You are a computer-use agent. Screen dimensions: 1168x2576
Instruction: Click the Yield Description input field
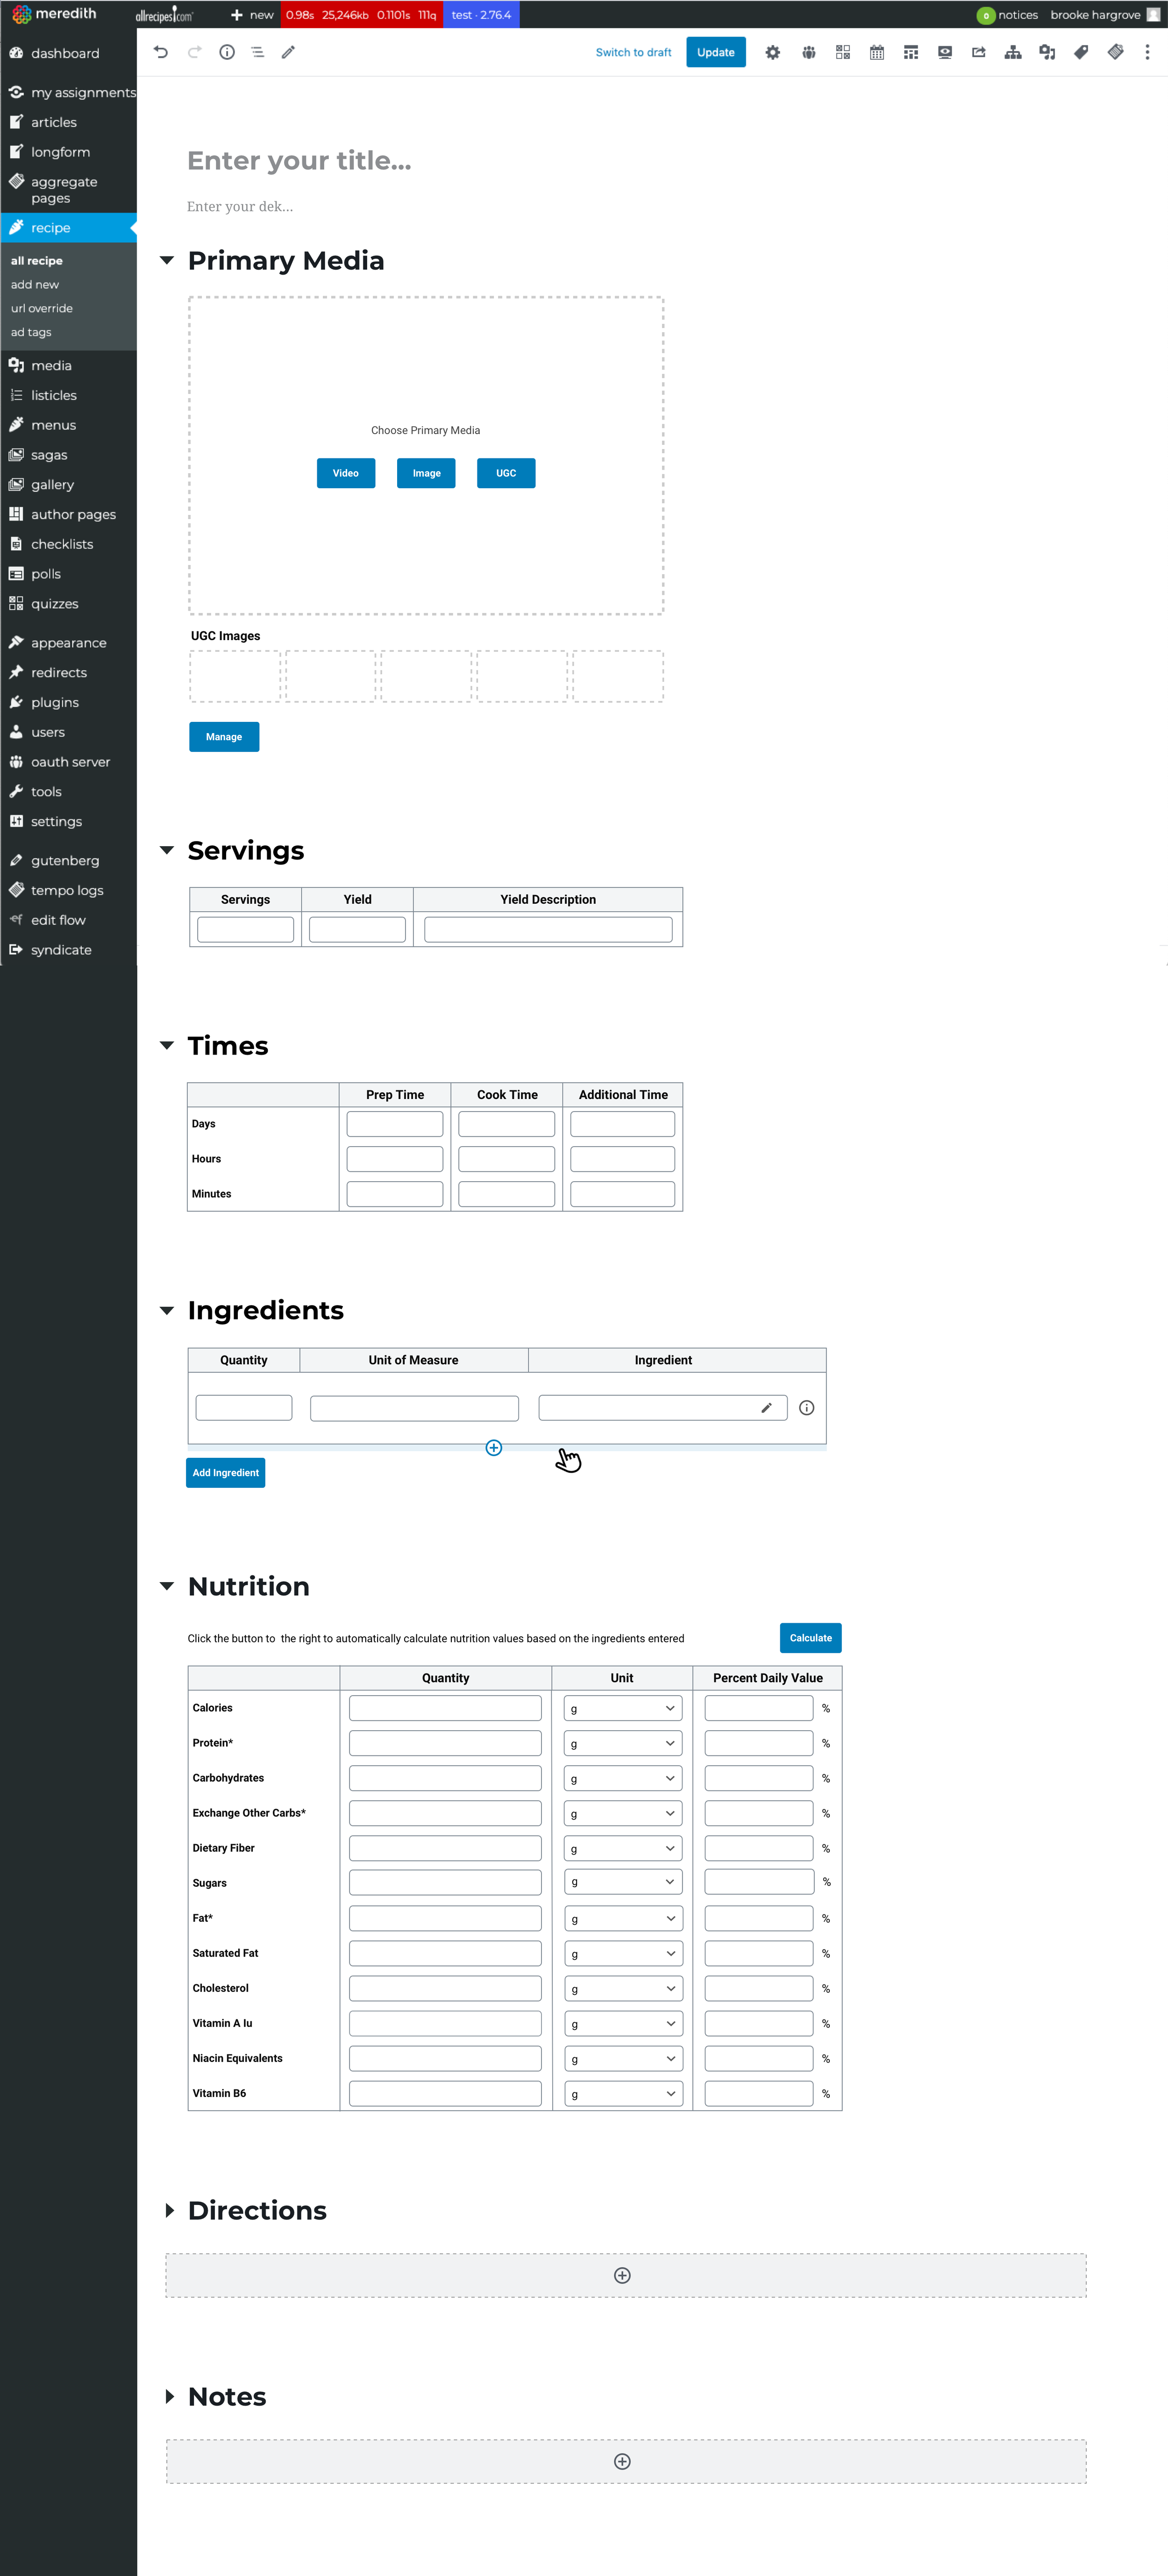pos(547,929)
